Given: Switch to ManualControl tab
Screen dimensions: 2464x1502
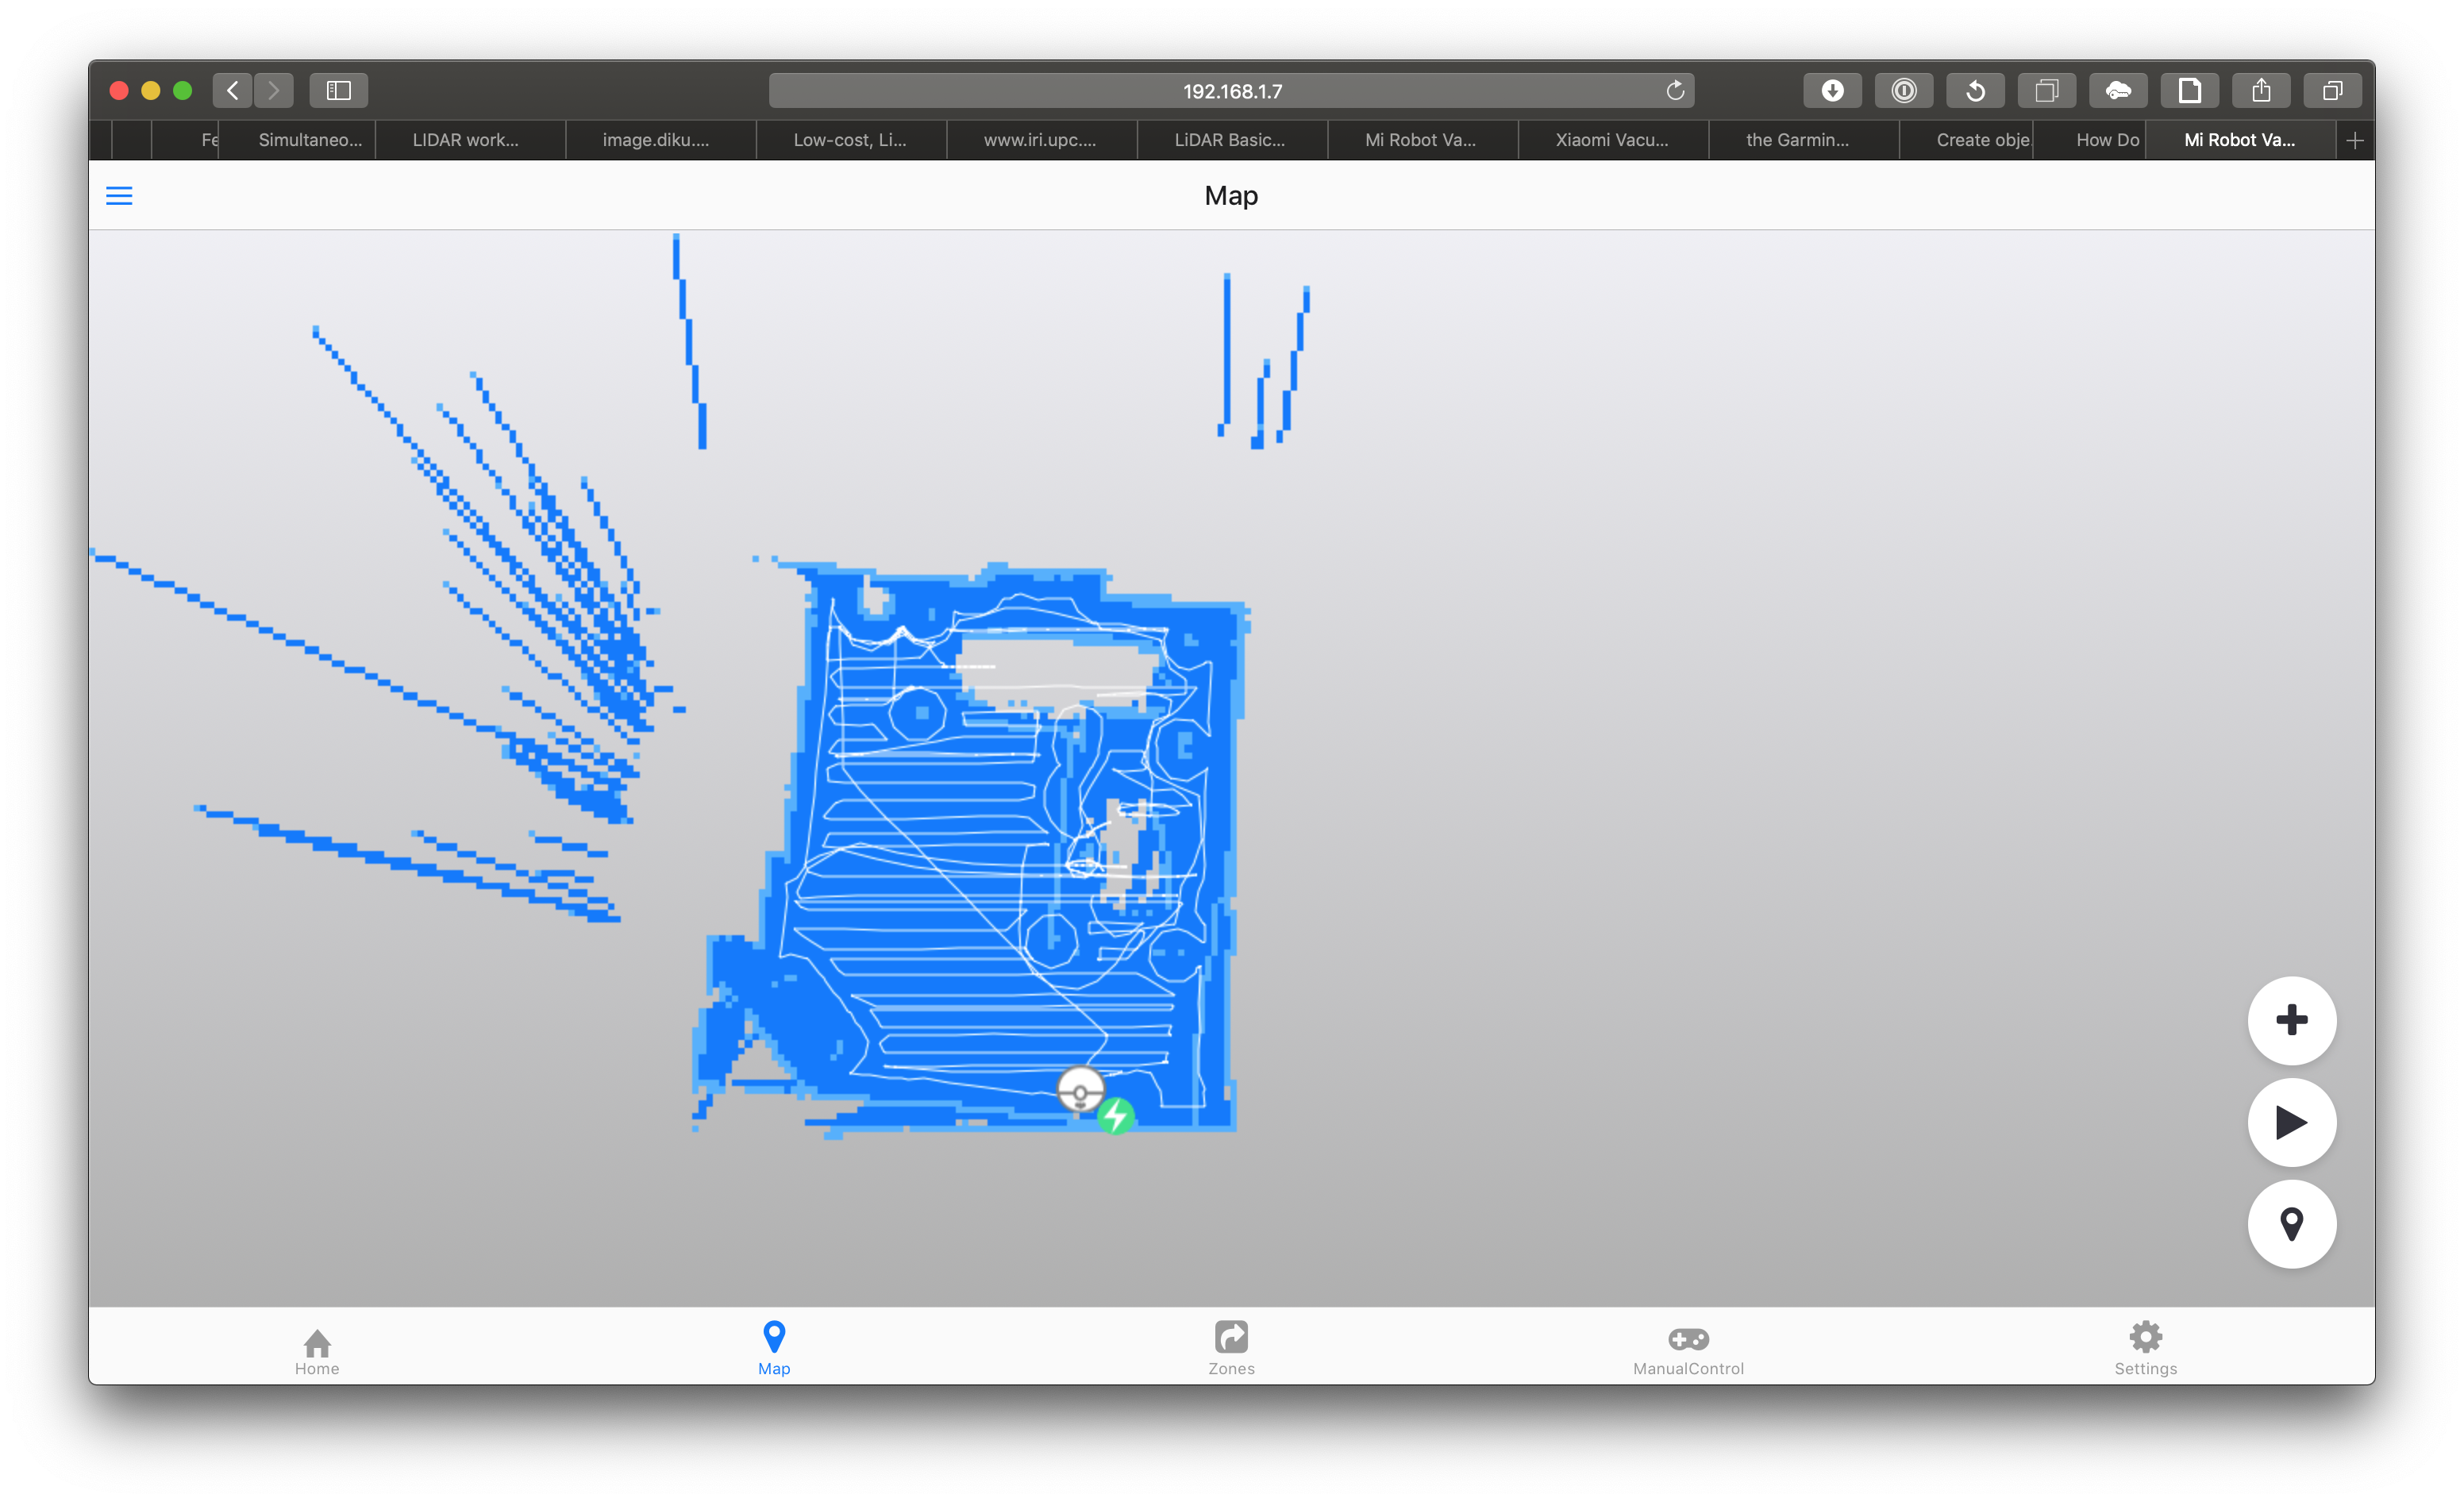Looking at the screenshot, I should coord(1688,1351).
